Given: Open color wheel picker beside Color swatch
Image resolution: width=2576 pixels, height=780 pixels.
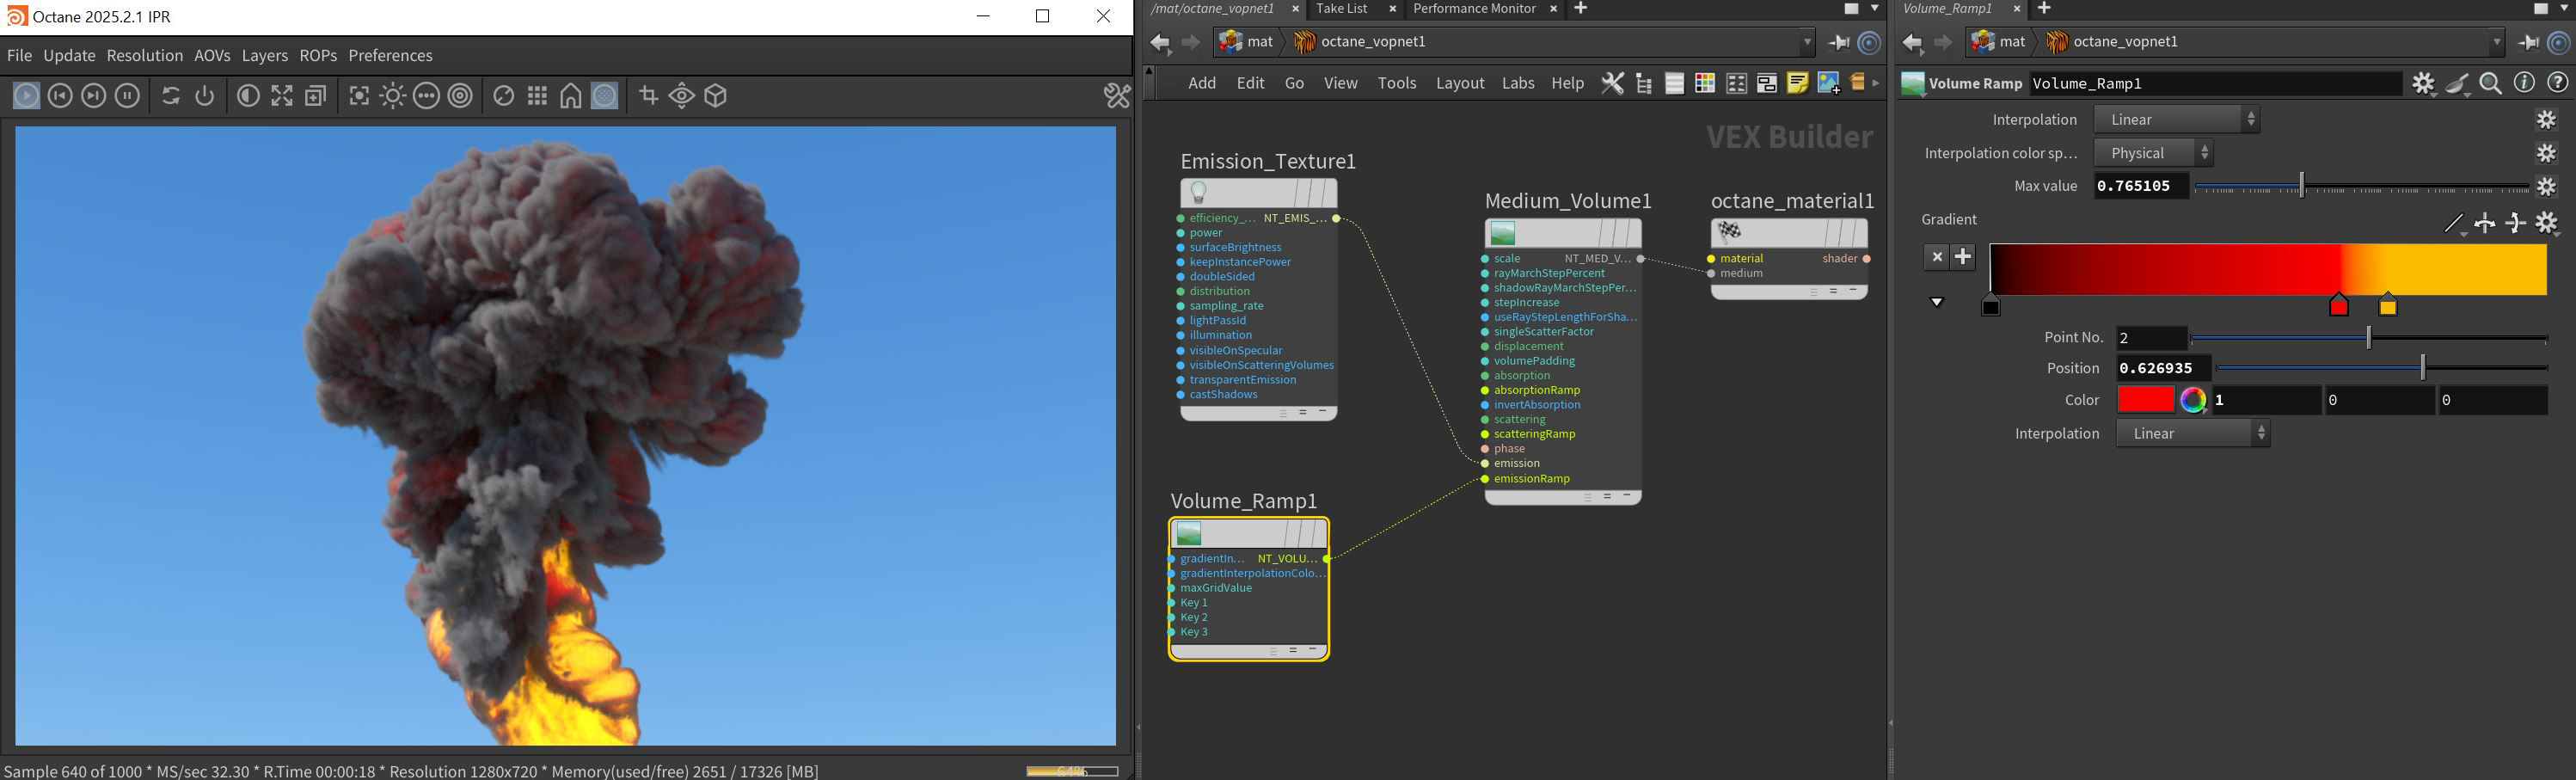Looking at the screenshot, I should pyautogui.click(x=2193, y=401).
